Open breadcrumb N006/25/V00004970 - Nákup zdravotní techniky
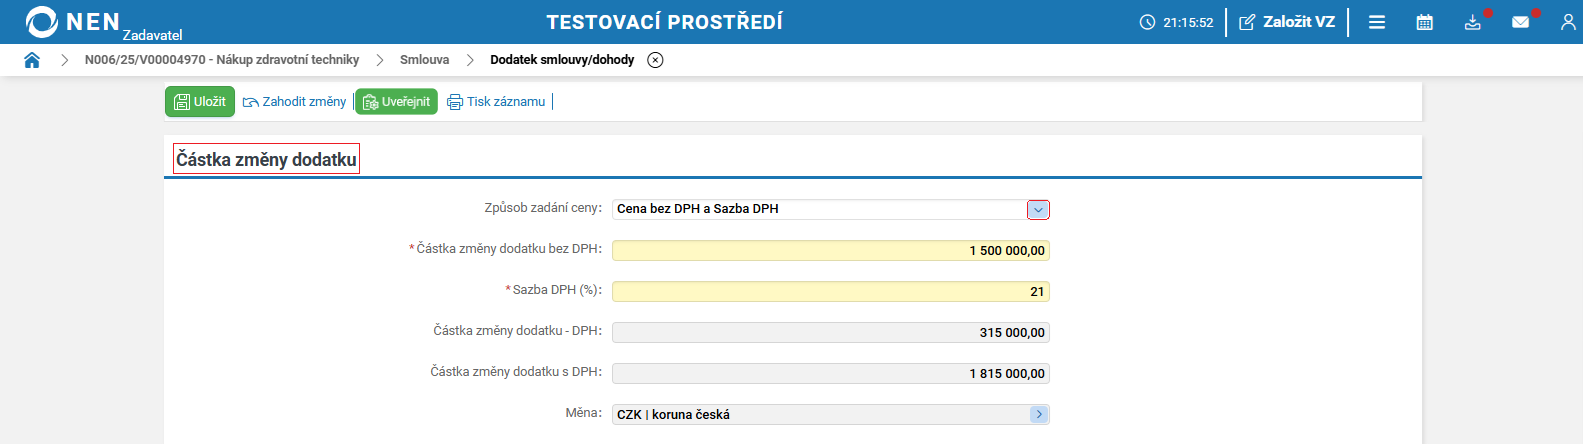Viewport: 1583px width, 444px height. point(222,60)
